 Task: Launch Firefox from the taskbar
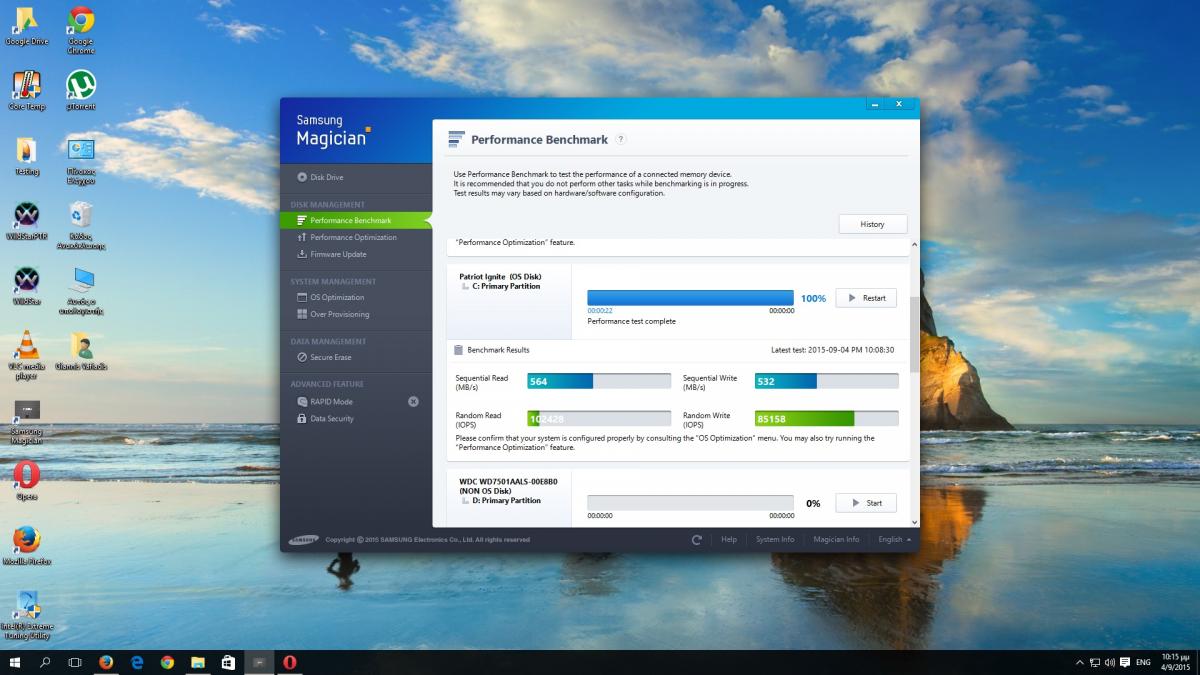click(x=106, y=662)
